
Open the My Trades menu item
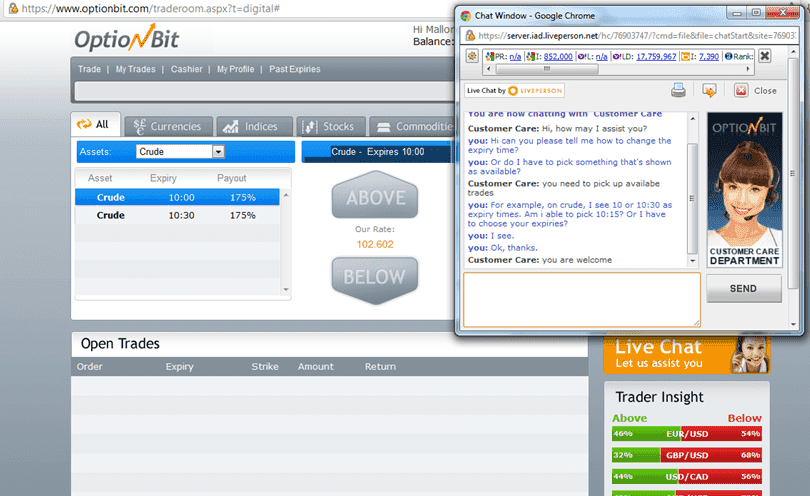coord(135,69)
